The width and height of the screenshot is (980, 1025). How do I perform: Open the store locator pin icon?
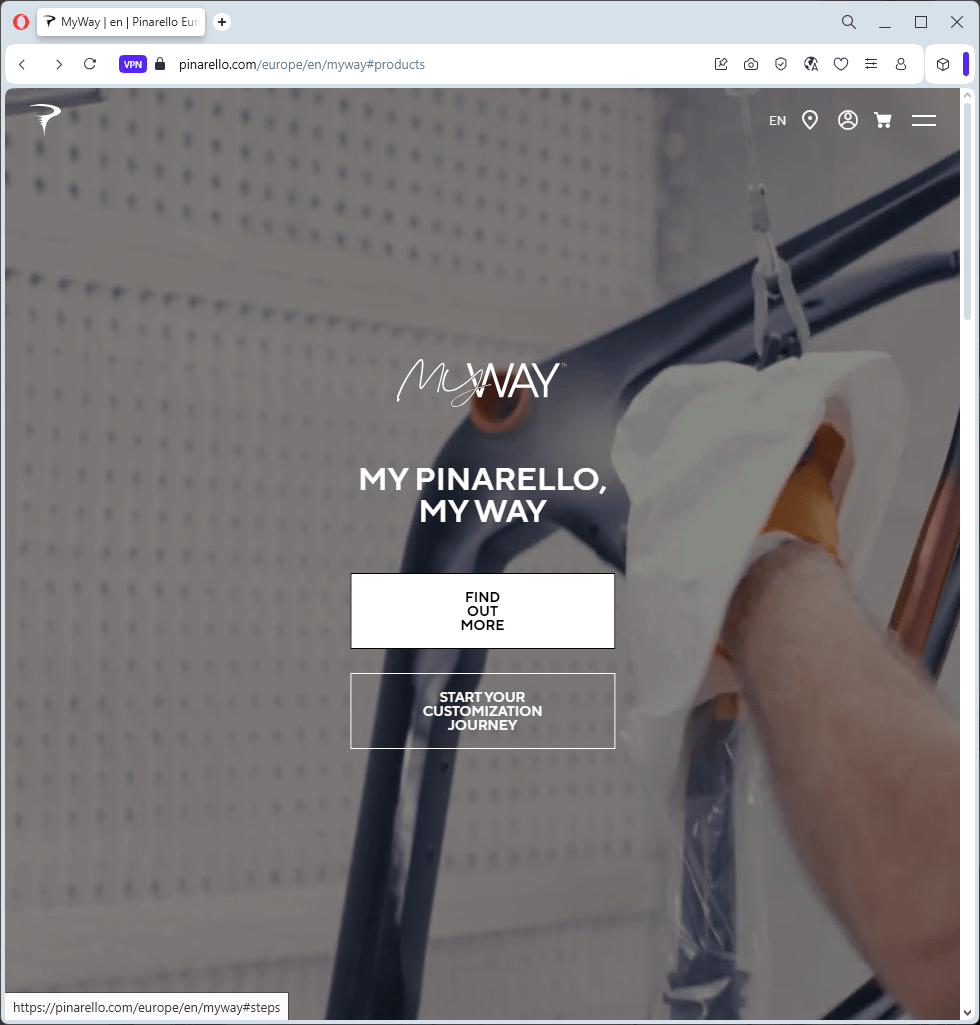click(x=810, y=120)
